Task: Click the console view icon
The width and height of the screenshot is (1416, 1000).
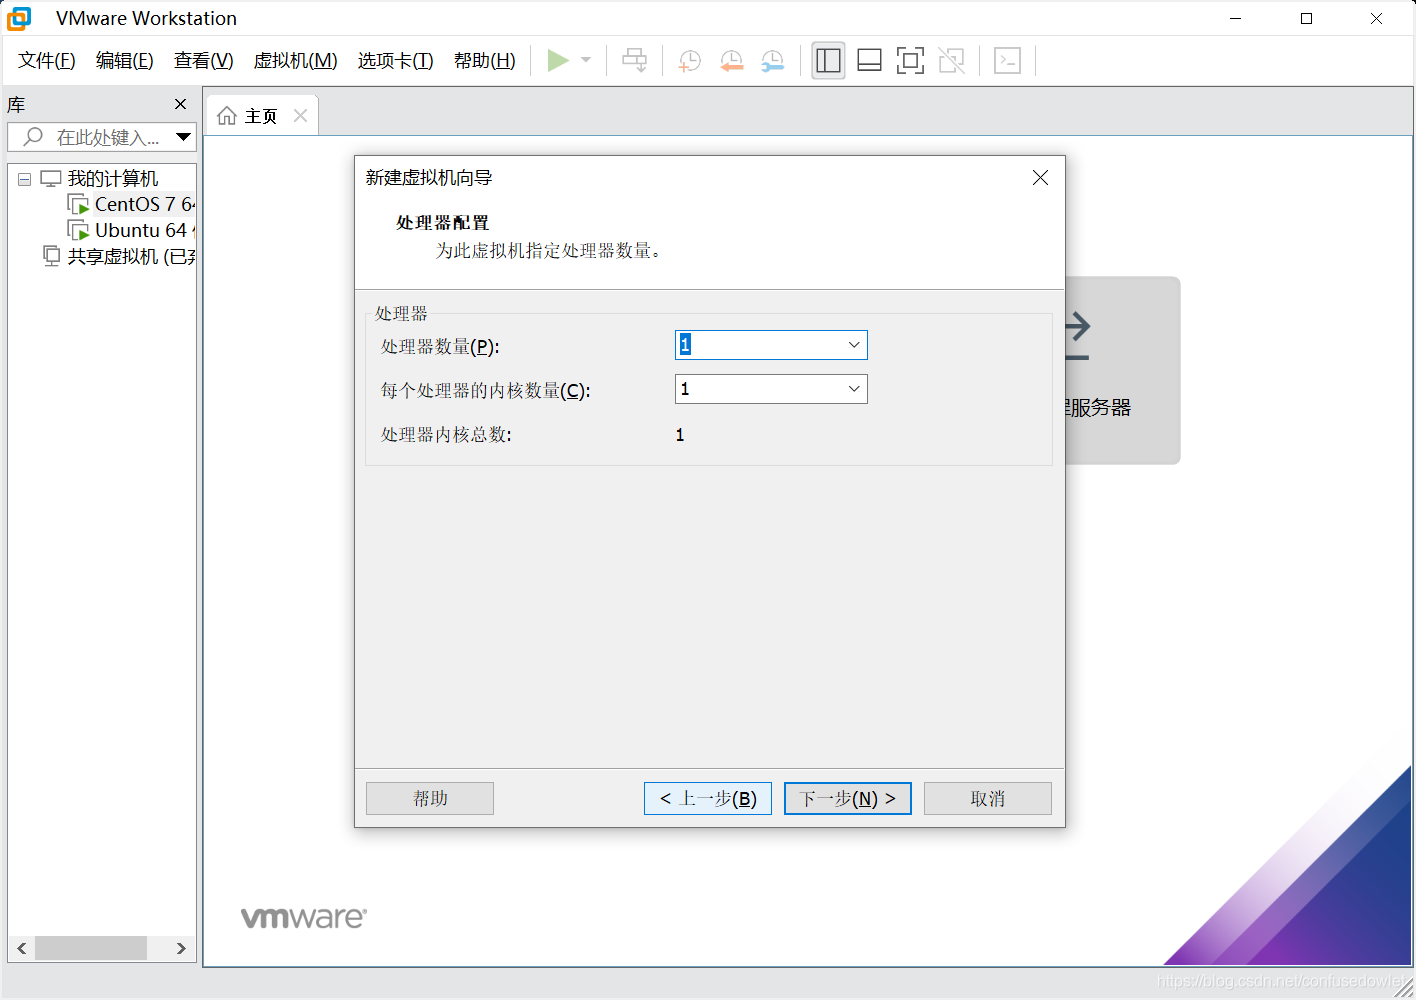Action: [1007, 61]
